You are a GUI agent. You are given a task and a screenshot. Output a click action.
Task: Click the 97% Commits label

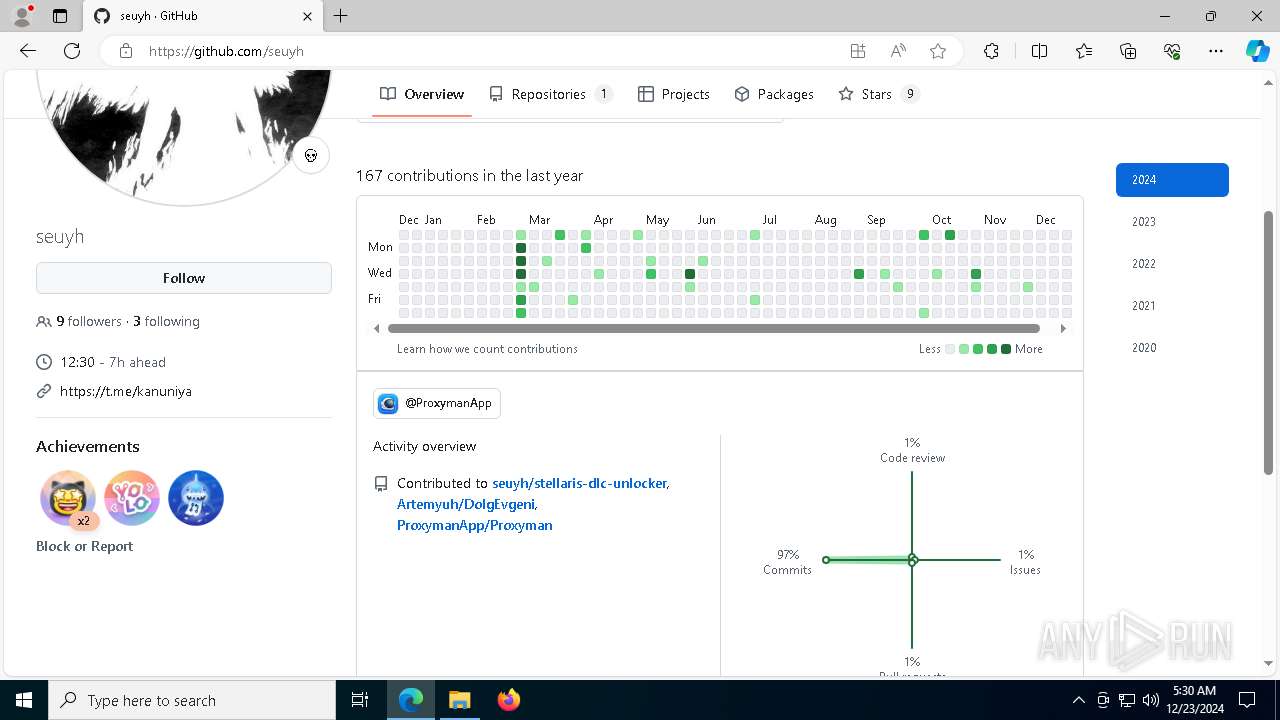tap(787, 562)
